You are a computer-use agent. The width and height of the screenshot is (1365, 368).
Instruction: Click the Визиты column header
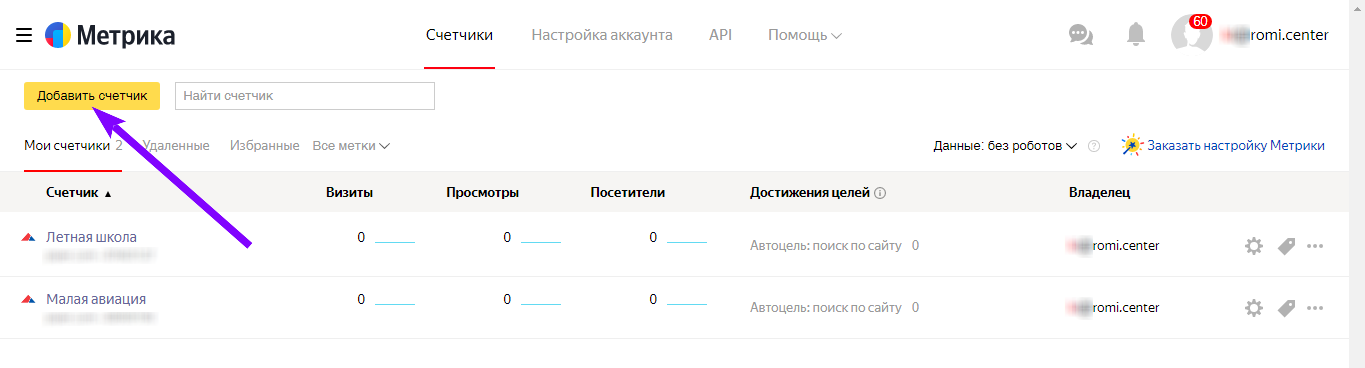pos(350,193)
